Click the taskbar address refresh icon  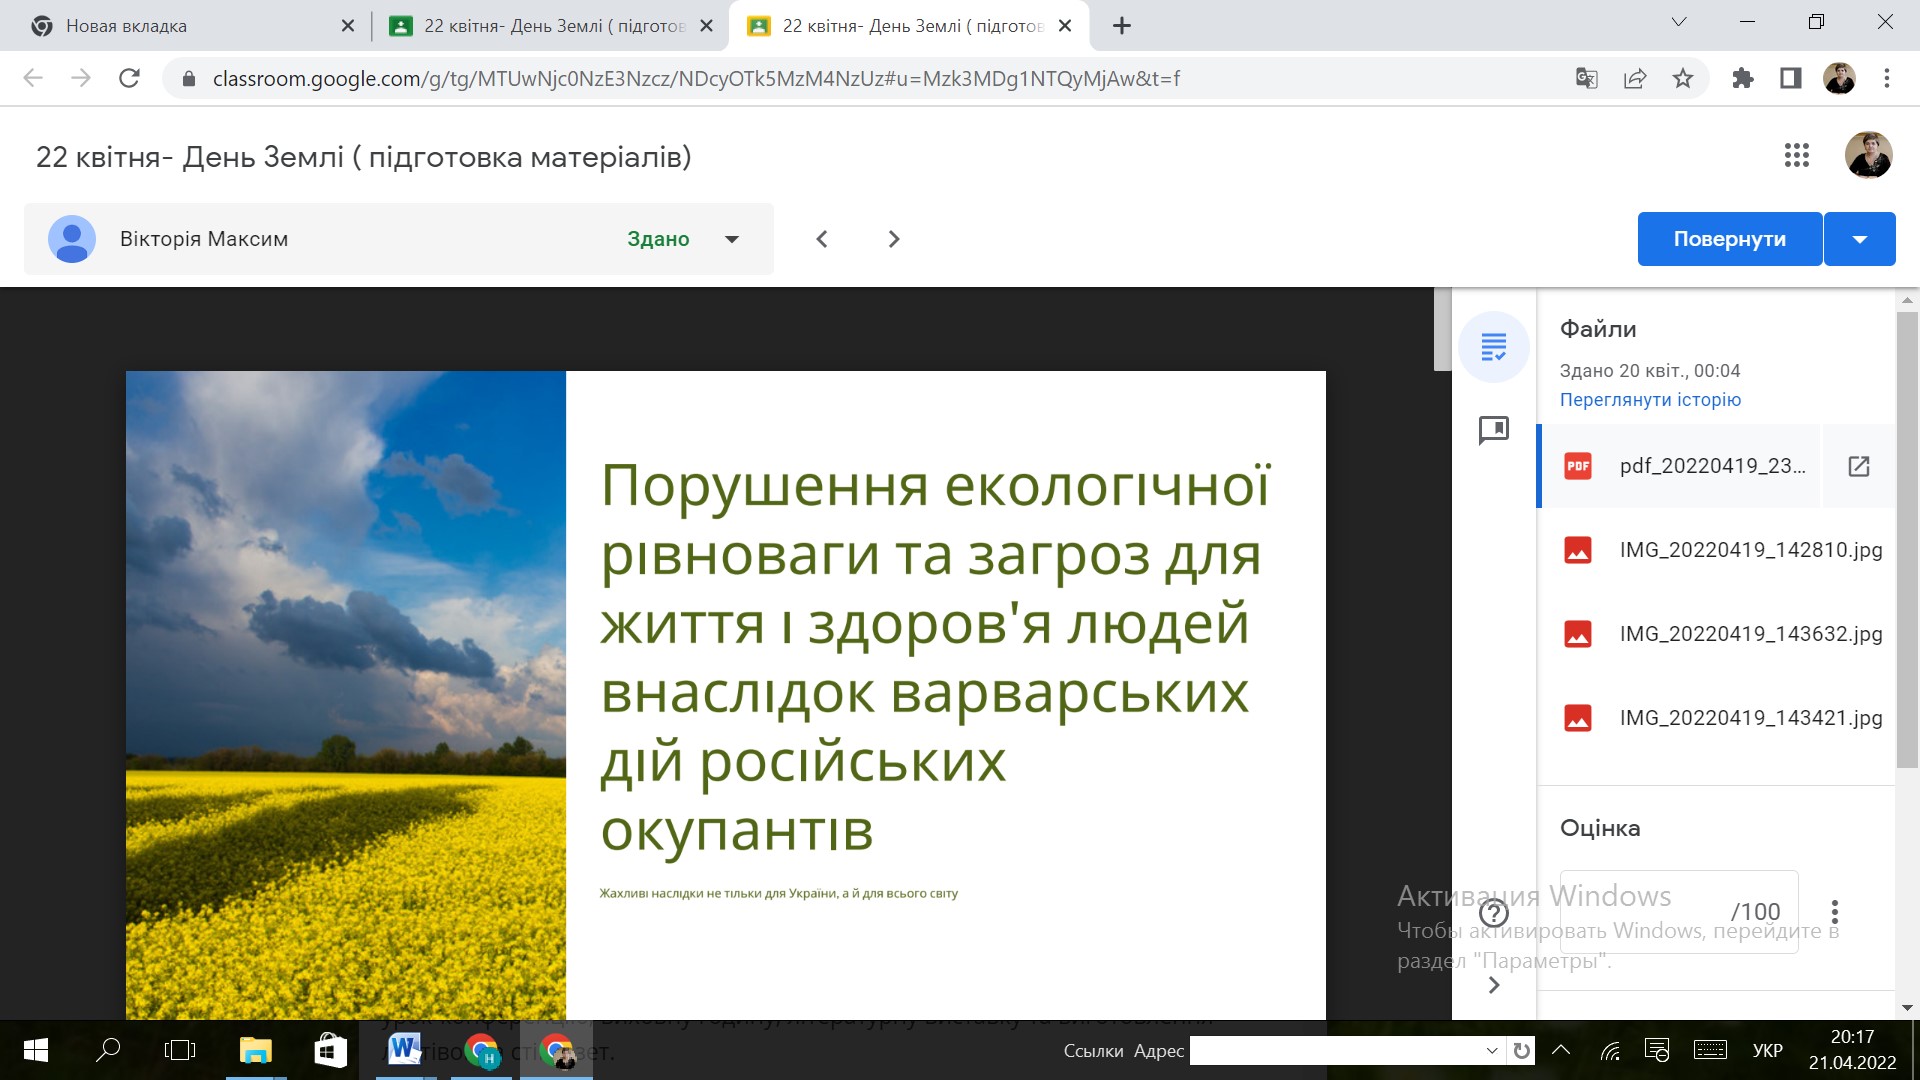click(1521, 1050)
